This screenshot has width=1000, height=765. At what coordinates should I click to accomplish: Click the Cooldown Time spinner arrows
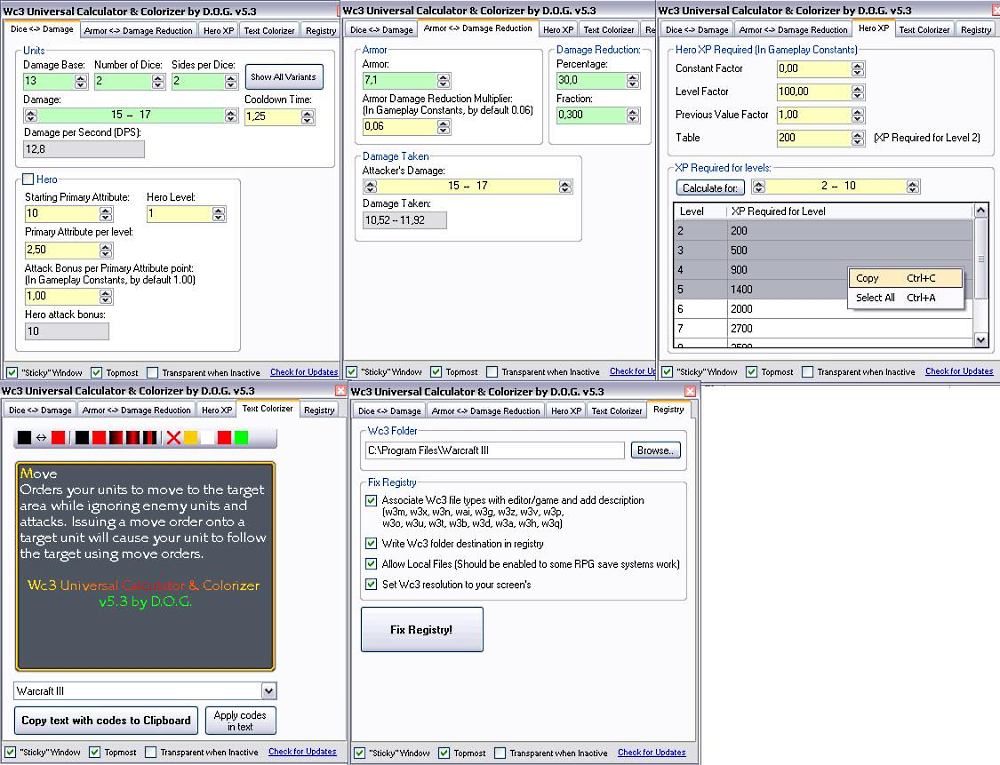(x=308, y=117)
